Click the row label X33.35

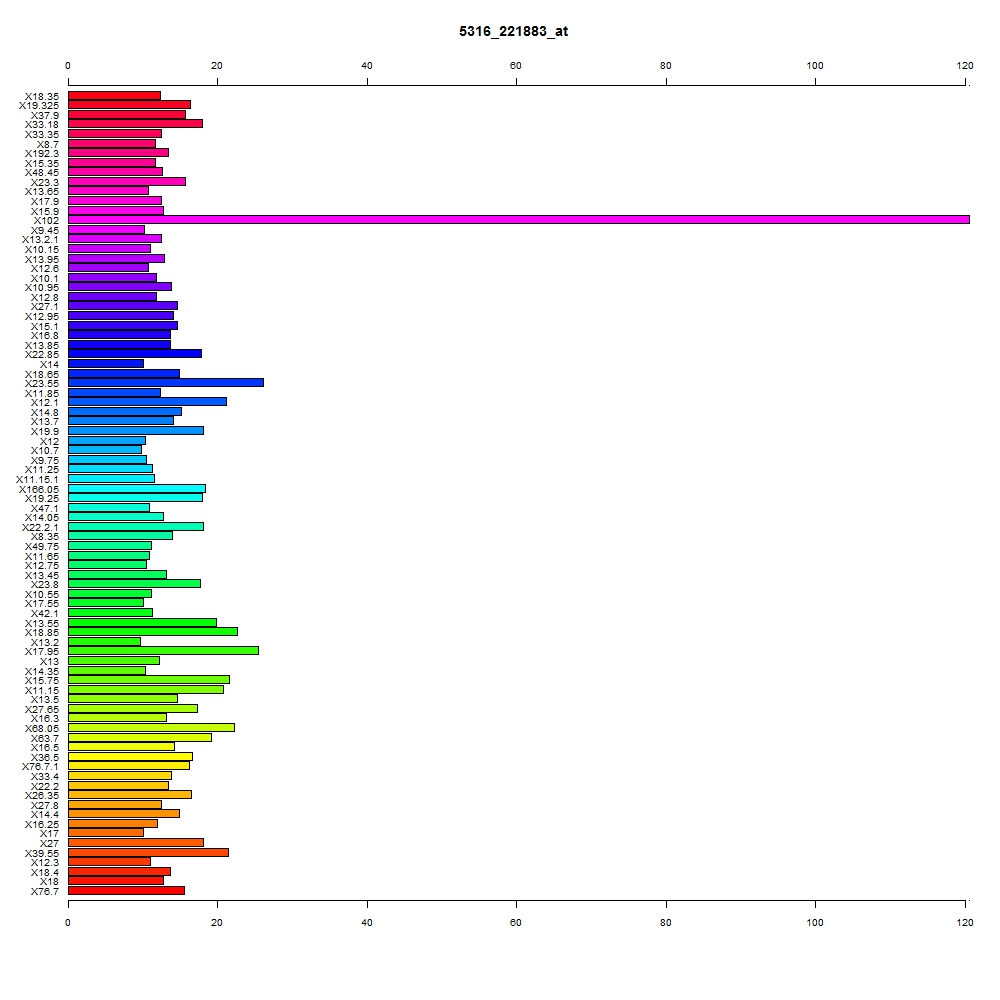[x=42, y=135]
